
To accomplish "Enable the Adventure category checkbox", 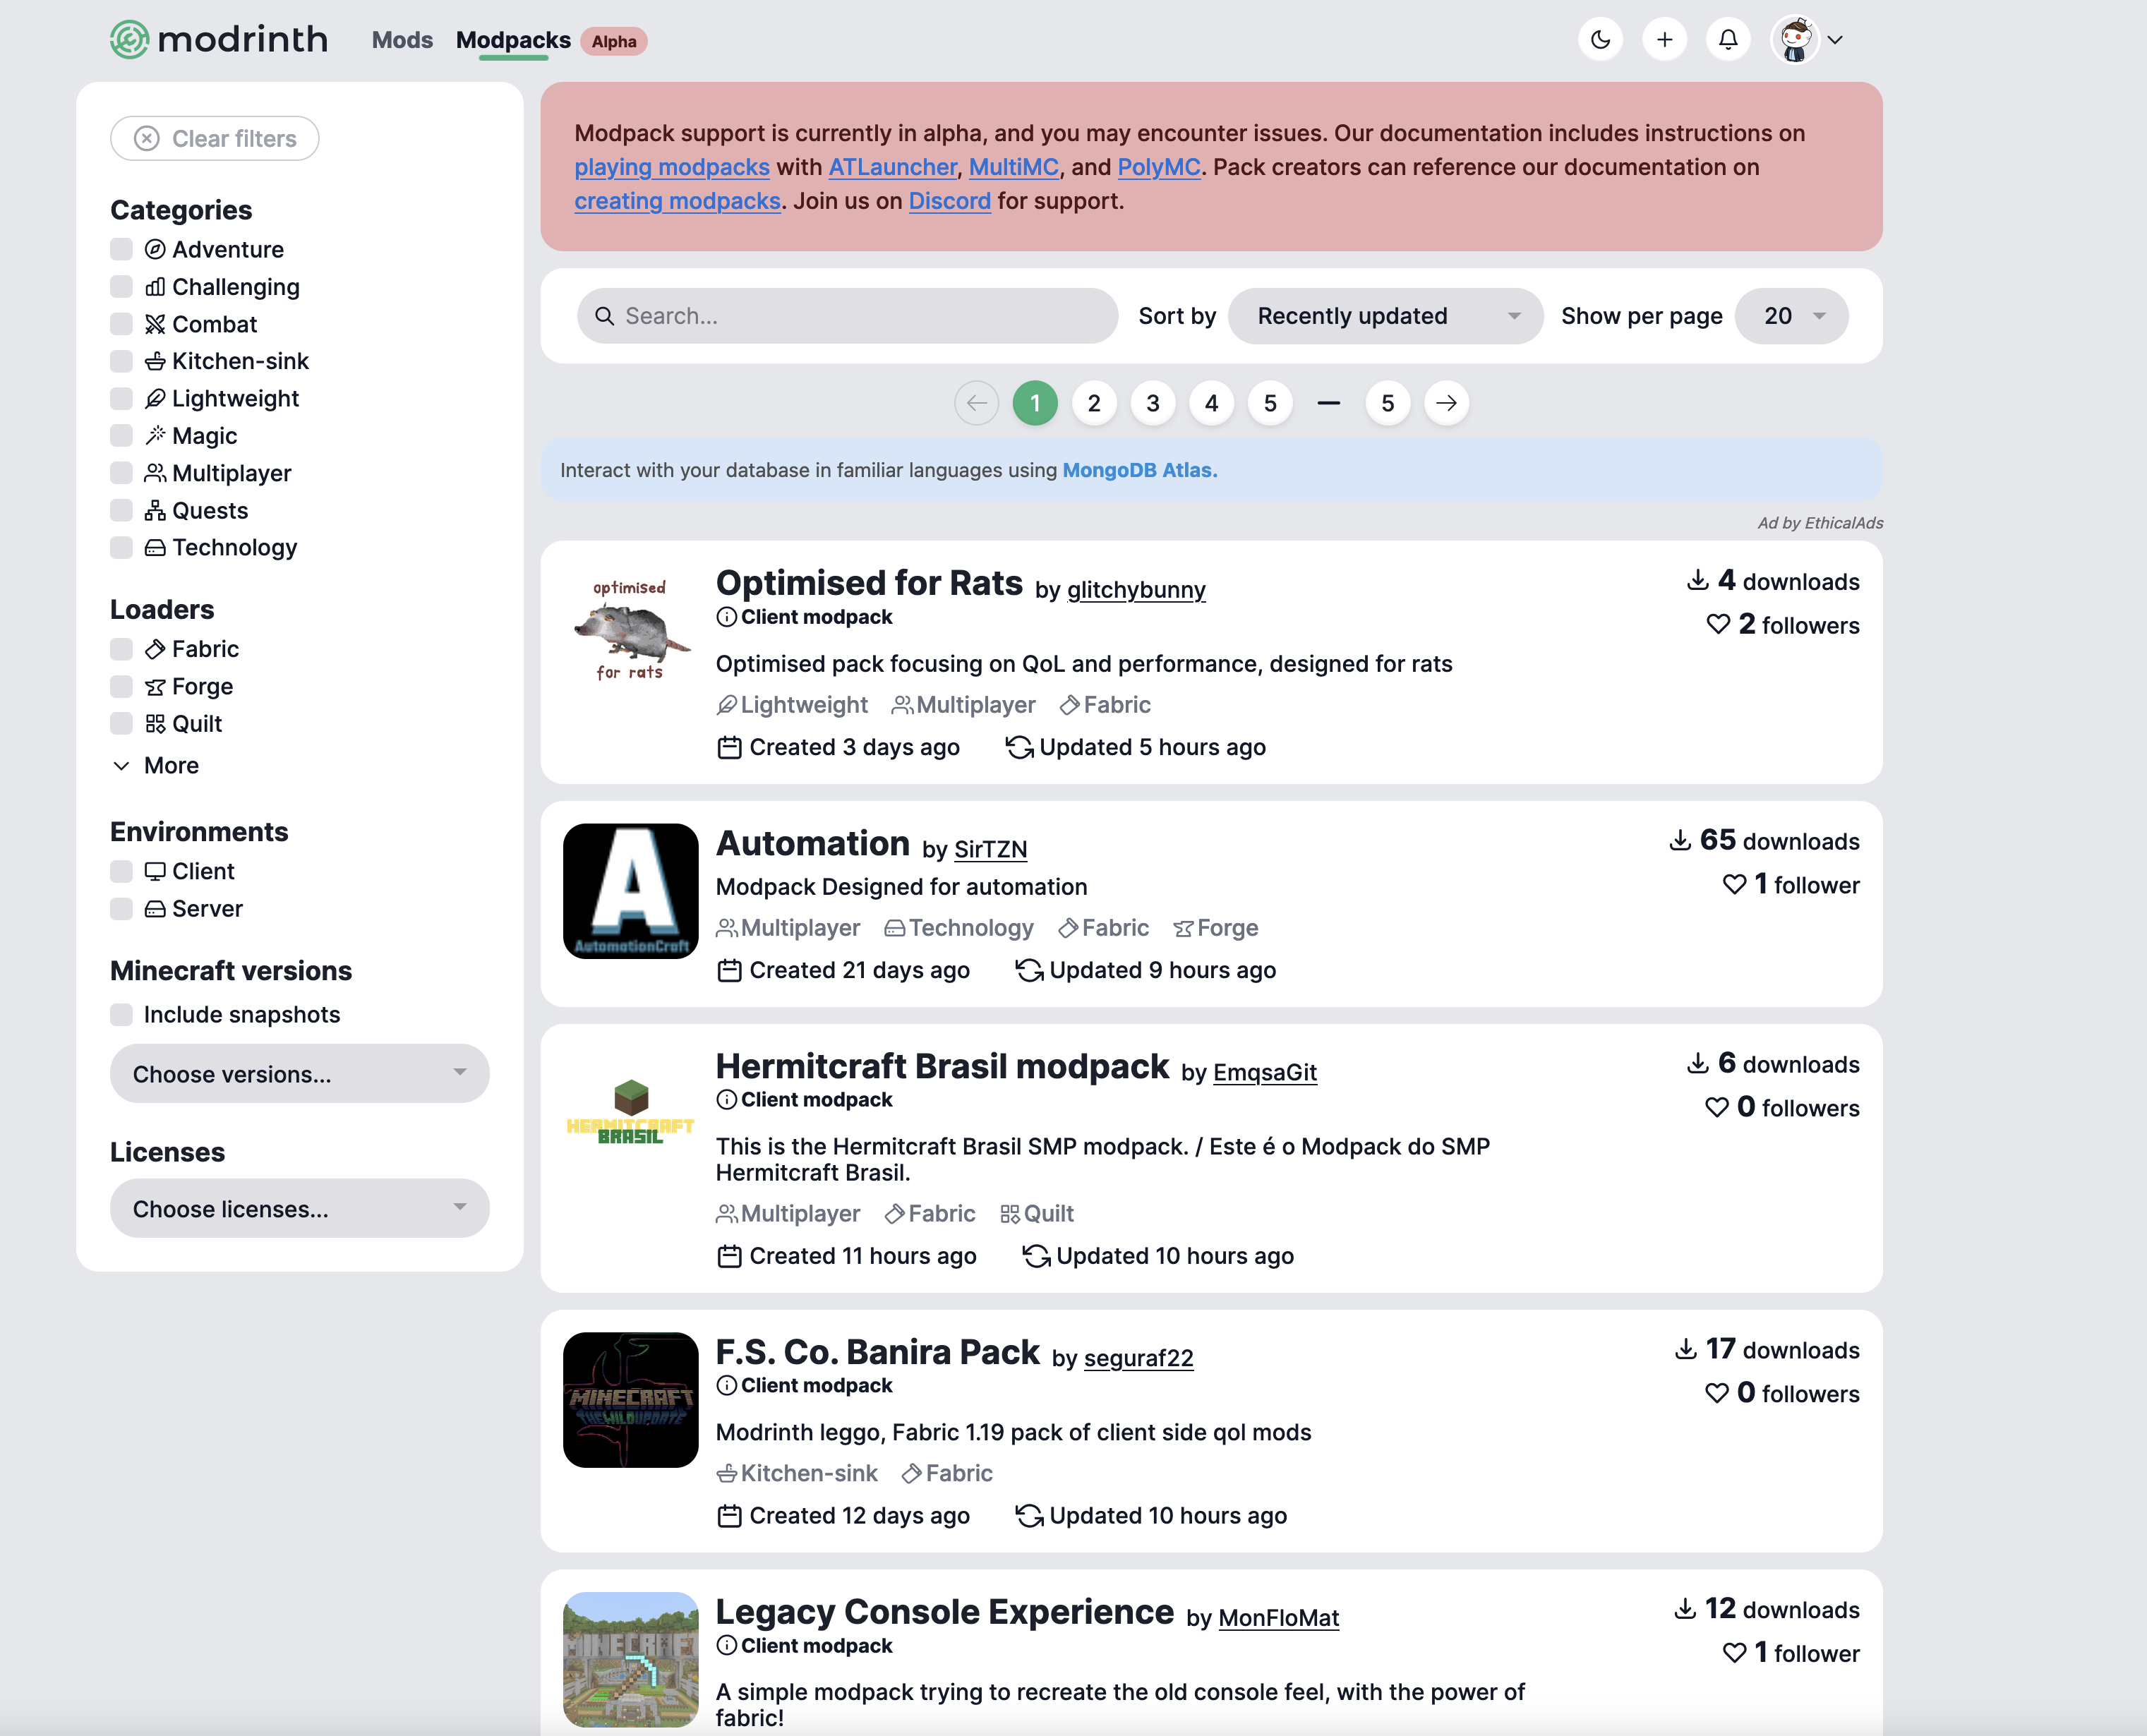I will (x=122, y=249).
